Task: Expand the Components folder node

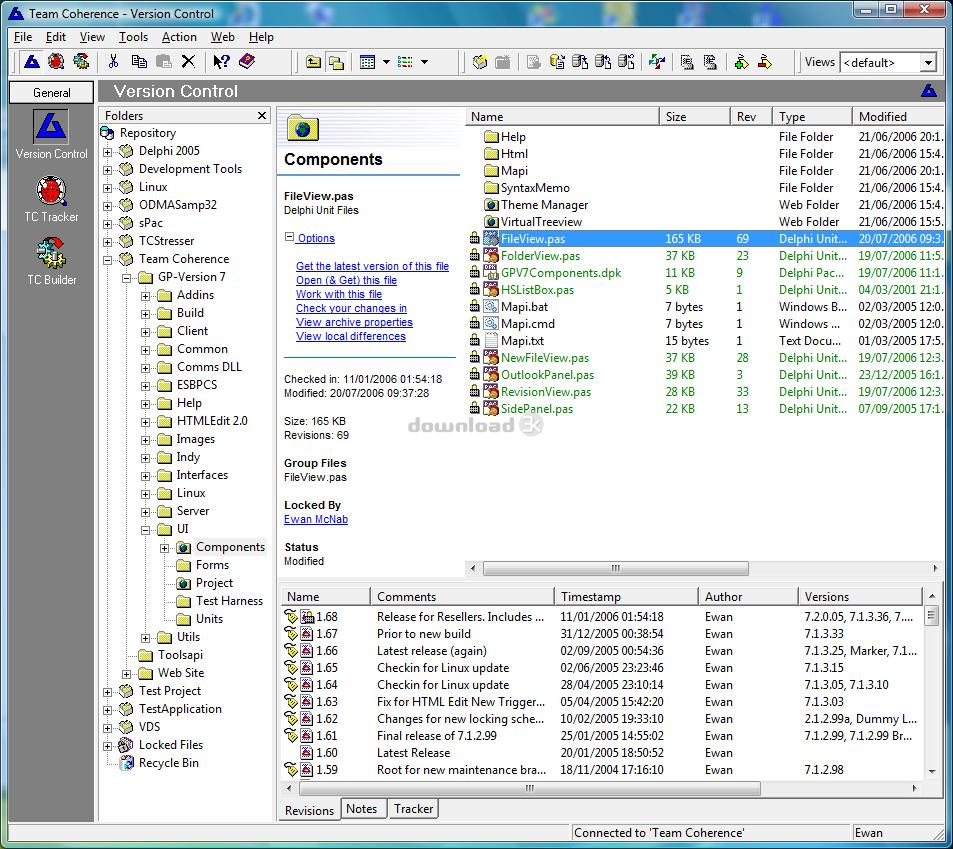Action: [165, 548]
